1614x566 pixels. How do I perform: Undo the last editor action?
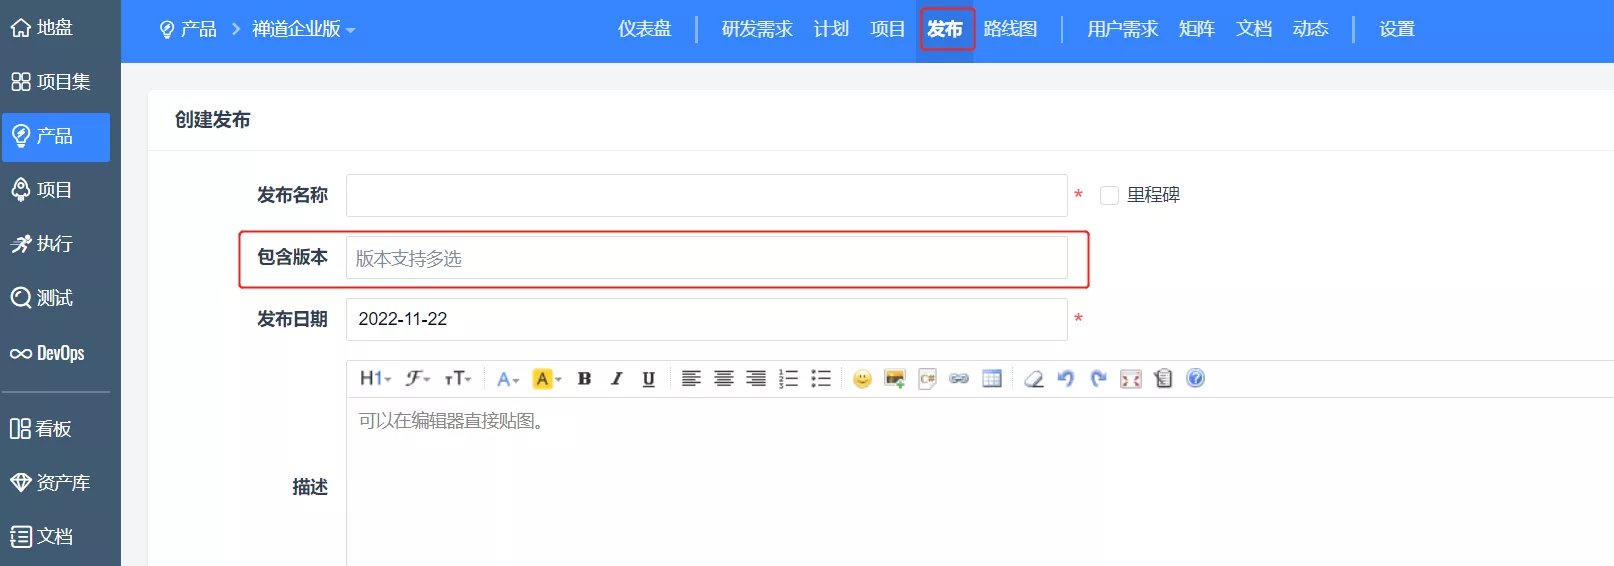1066,379
